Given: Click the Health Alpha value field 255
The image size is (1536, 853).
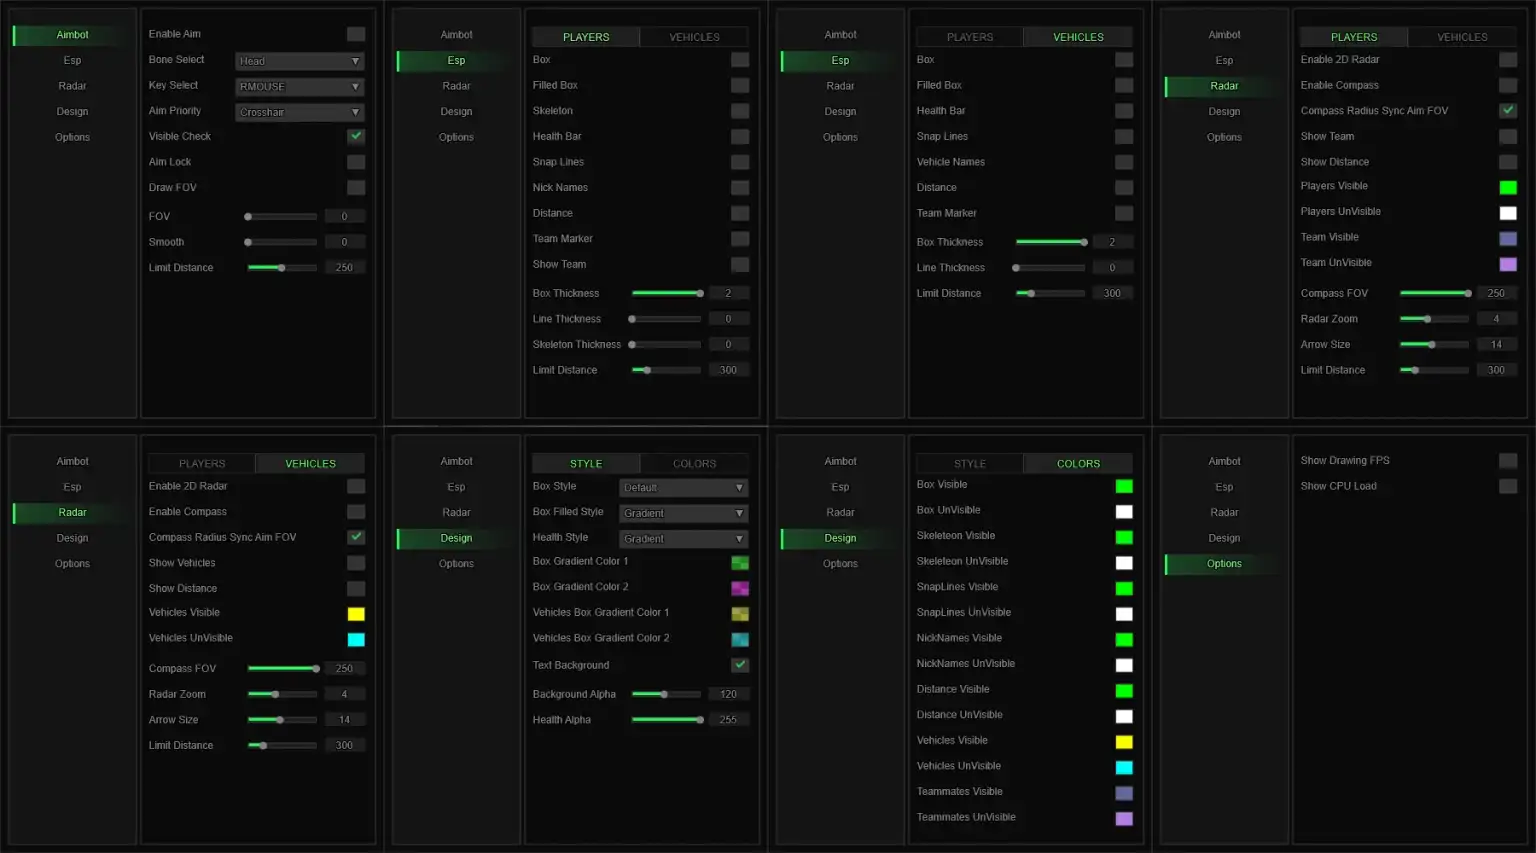Looking at the screenshot, I should (728, 720).
